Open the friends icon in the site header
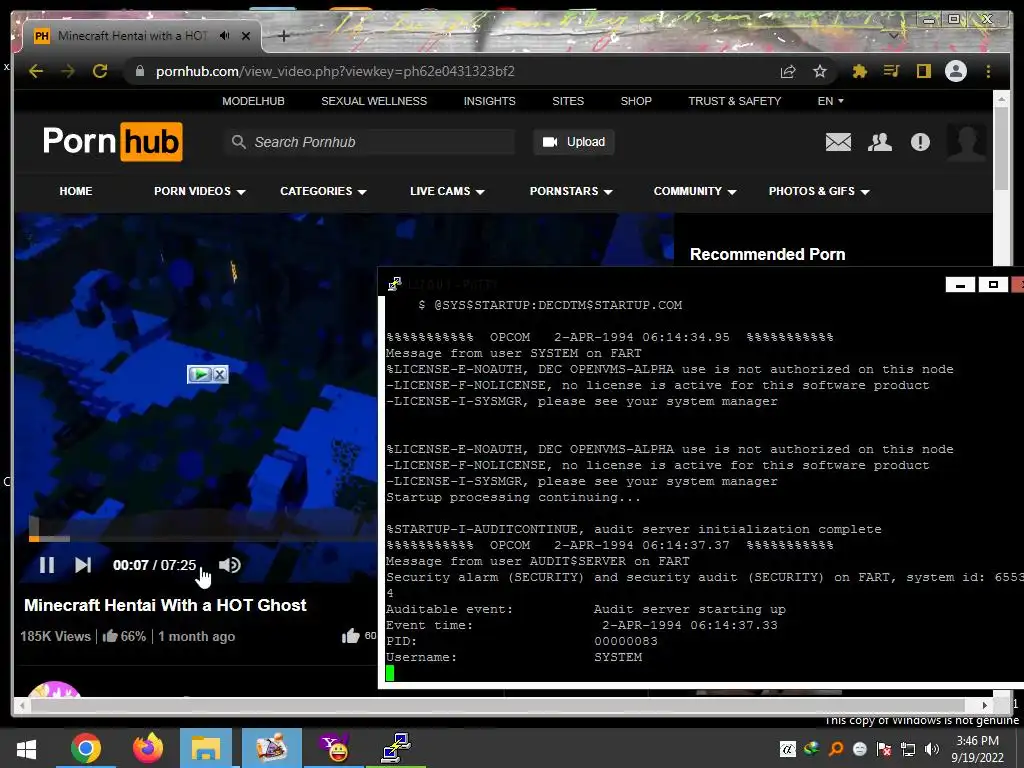Screen dimensions: 1024x768 click(x=880, y=142)
